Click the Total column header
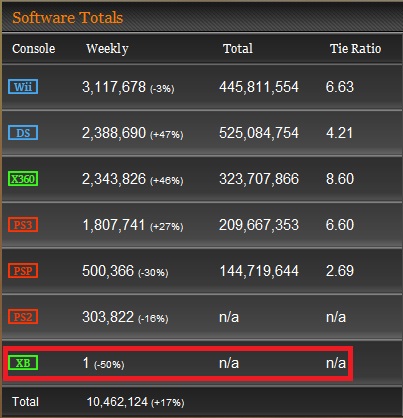This screenshot has width=403, height=418. pyautogui.click(x=238, y=49)
